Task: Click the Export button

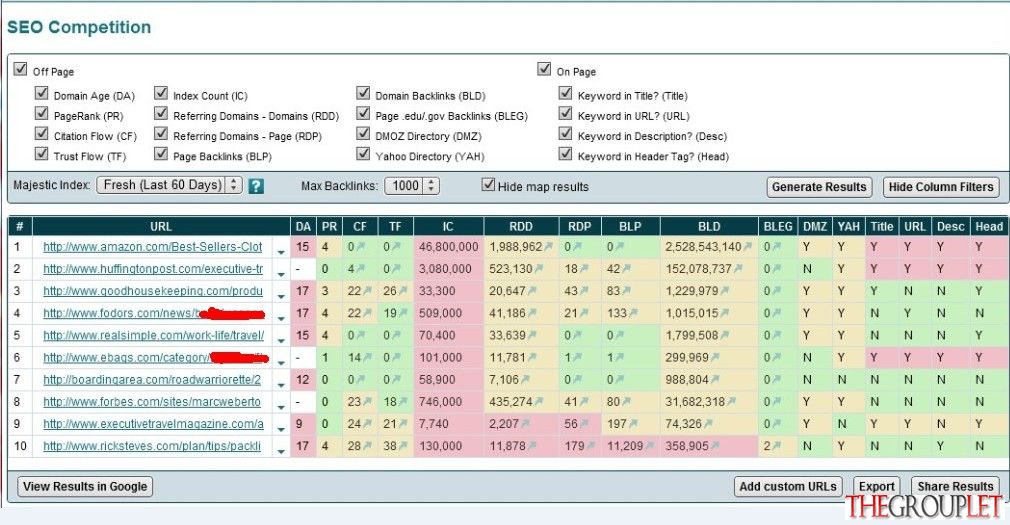Action: (877, 486)
